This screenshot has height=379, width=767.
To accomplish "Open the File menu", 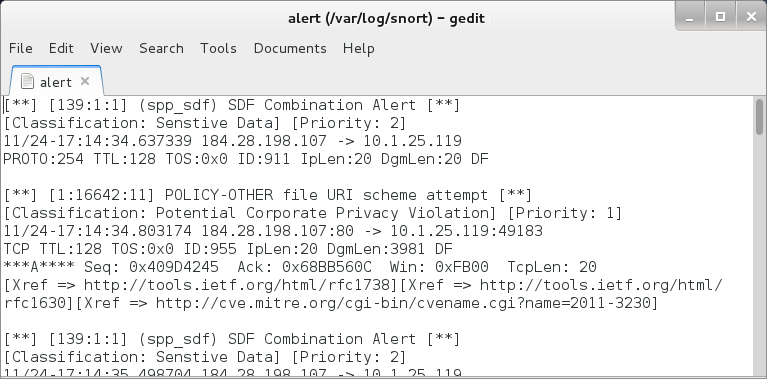I will (x=21, y=48).
